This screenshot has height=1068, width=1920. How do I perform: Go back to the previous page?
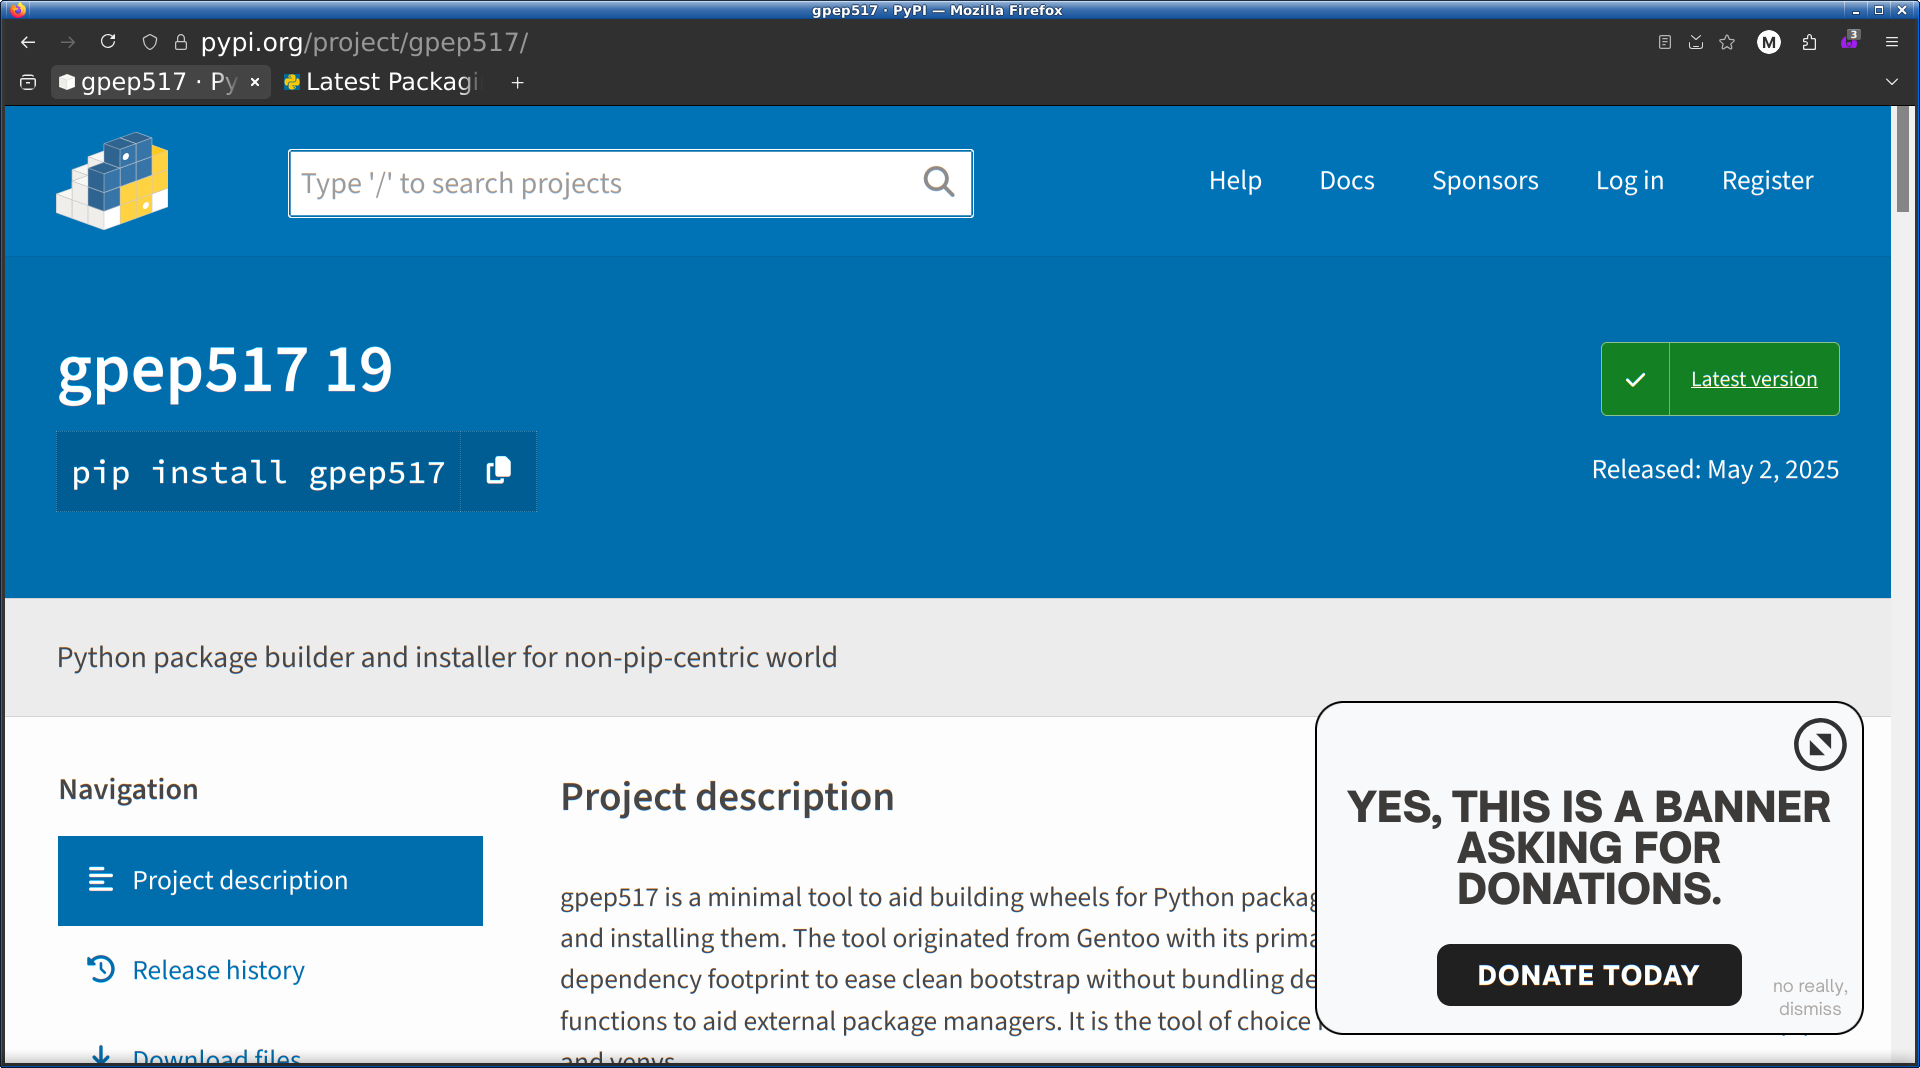(x=28, y=42)
